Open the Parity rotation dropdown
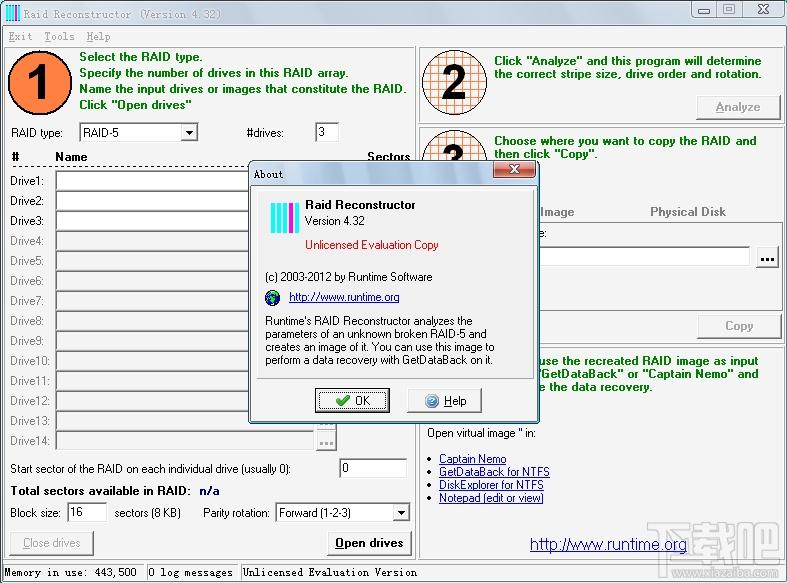 point(400,513)
